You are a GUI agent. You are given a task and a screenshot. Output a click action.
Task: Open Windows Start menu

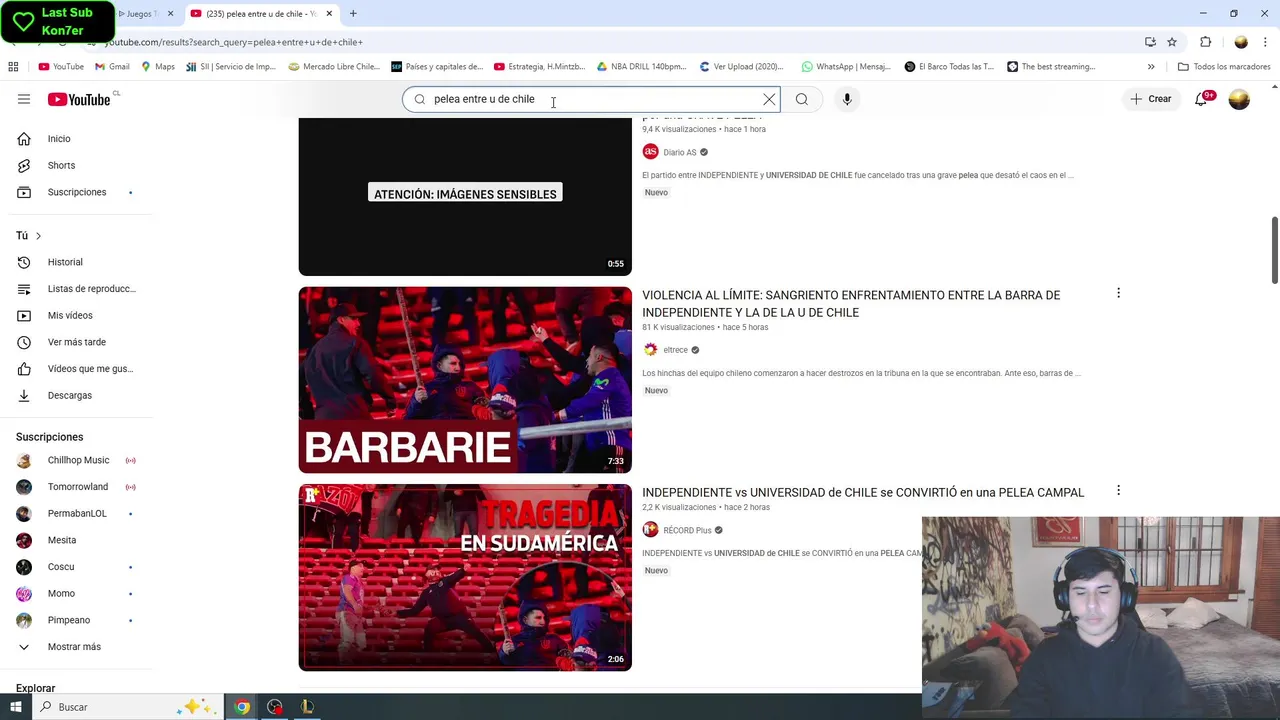point(16,707)
